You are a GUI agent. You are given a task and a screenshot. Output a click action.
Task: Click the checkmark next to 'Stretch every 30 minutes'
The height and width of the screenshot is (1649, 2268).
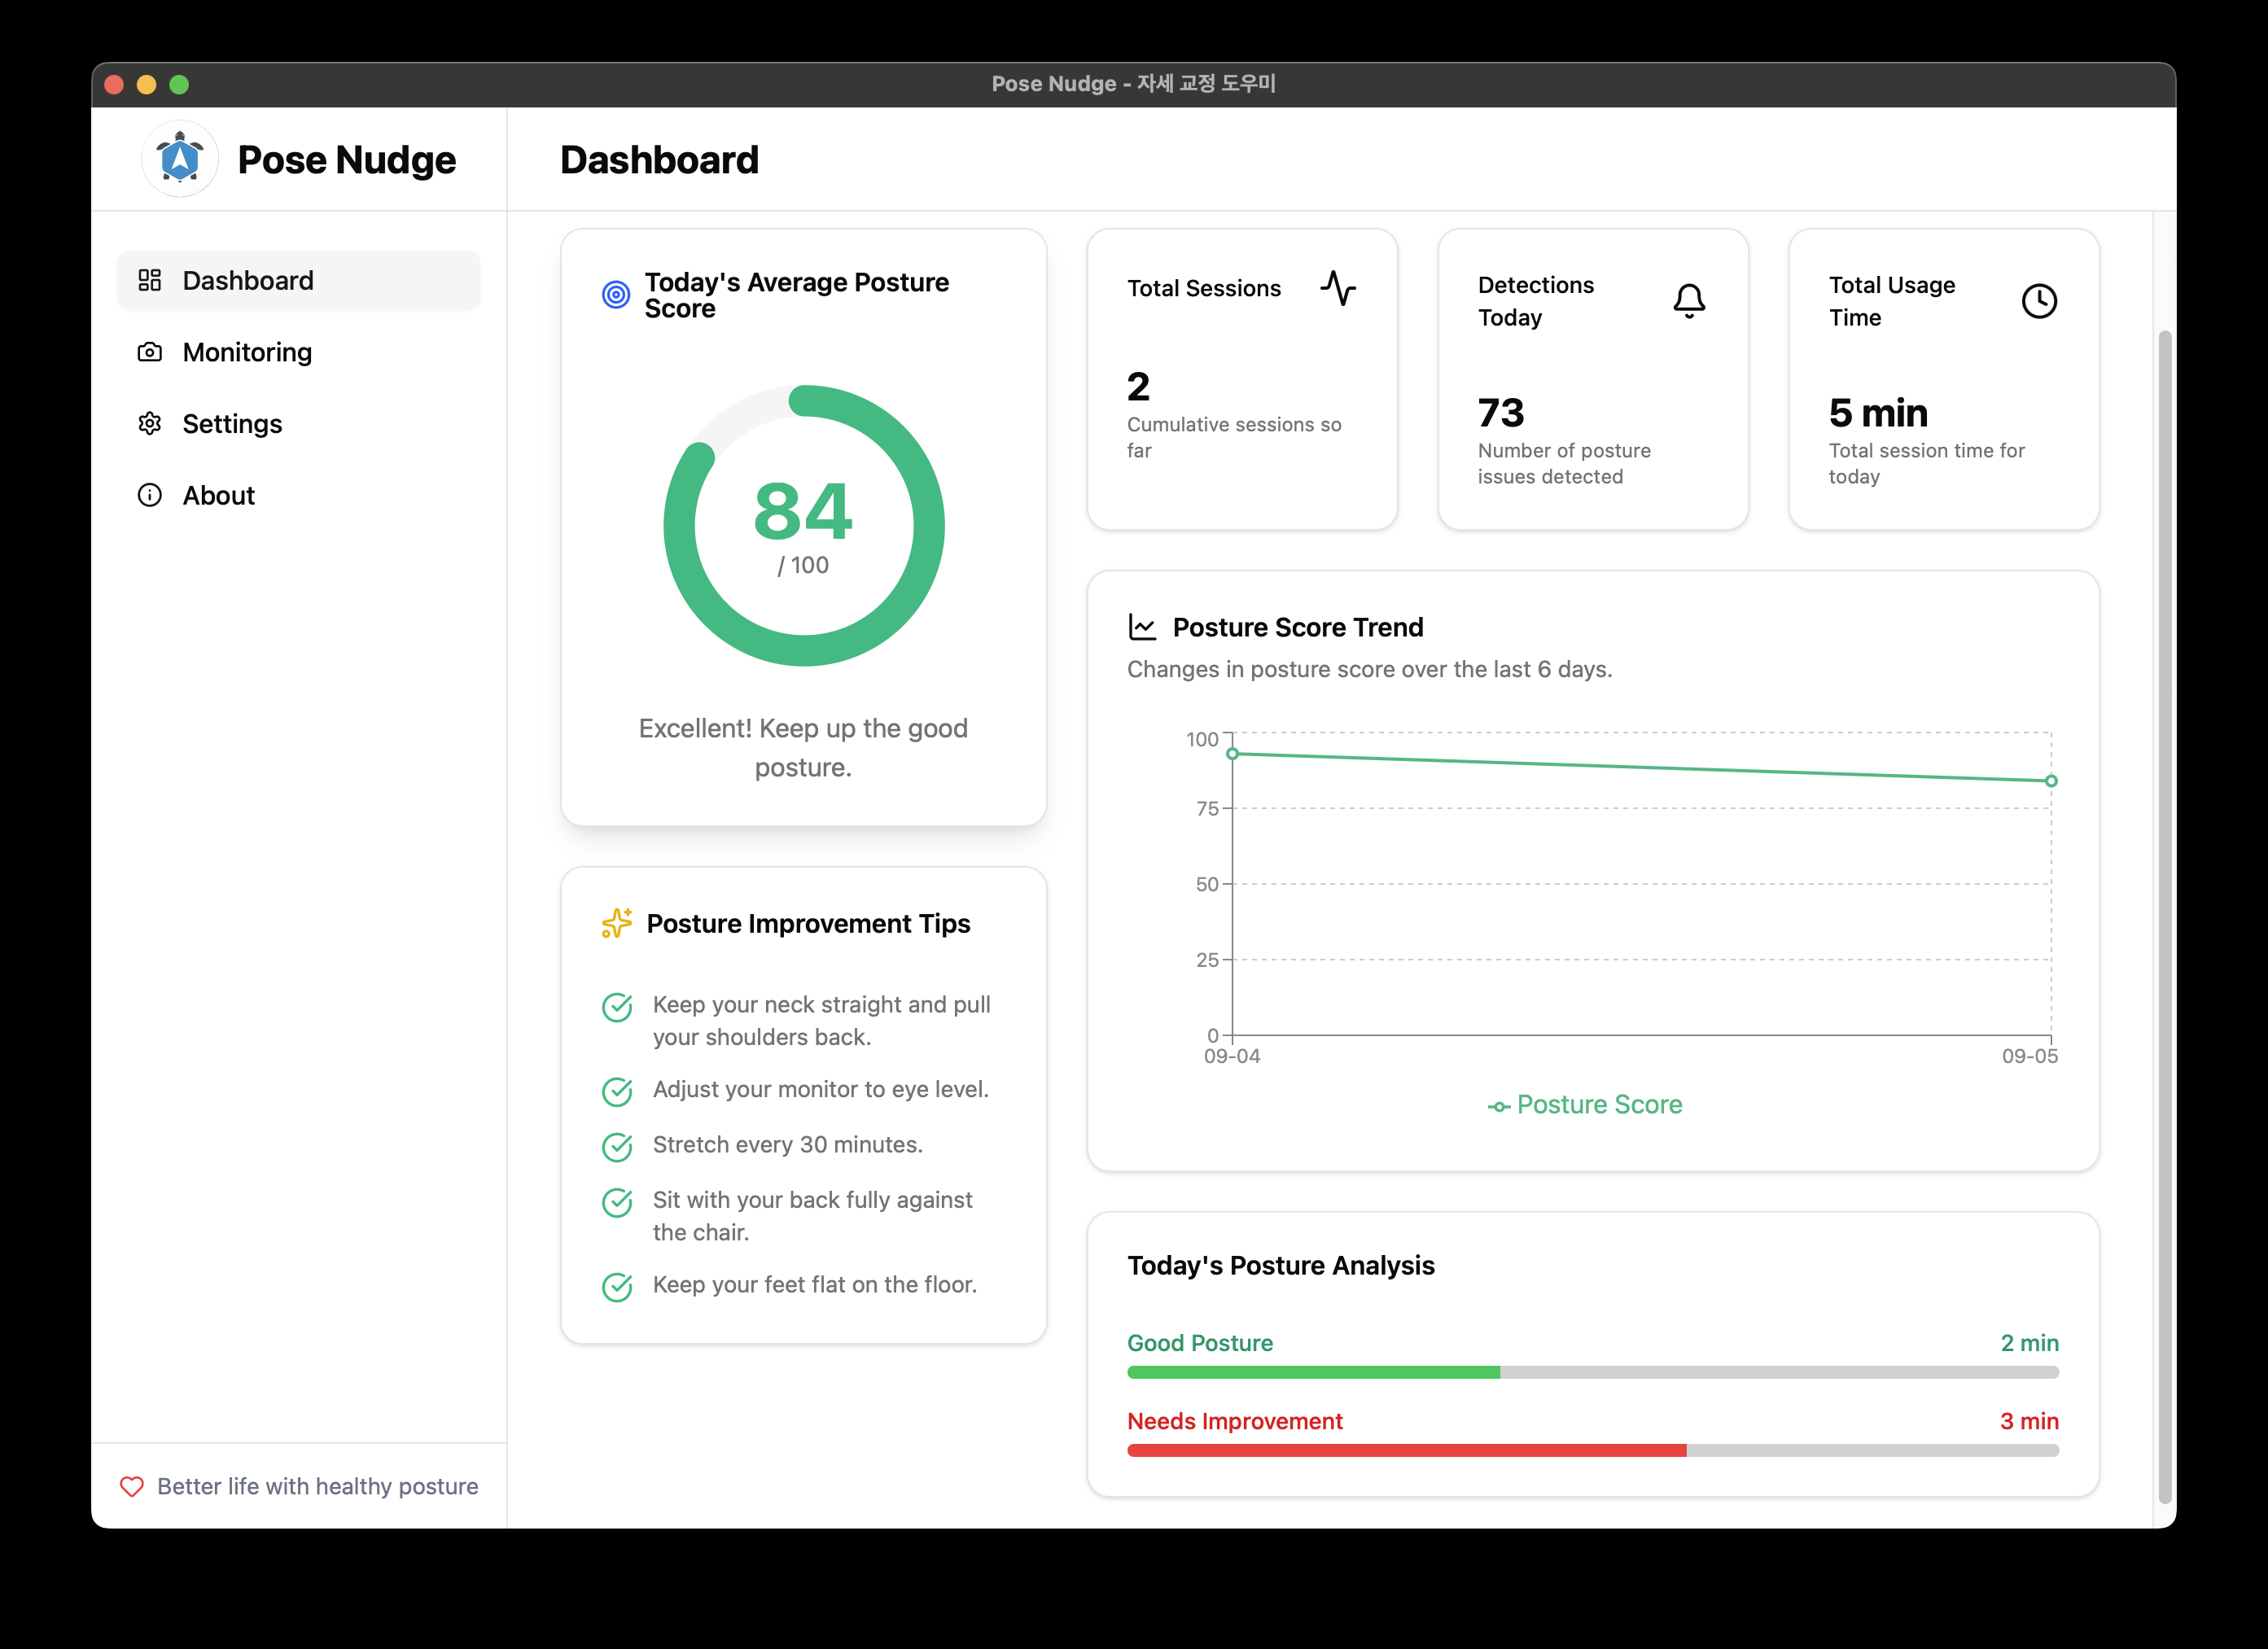point(617,1146)
